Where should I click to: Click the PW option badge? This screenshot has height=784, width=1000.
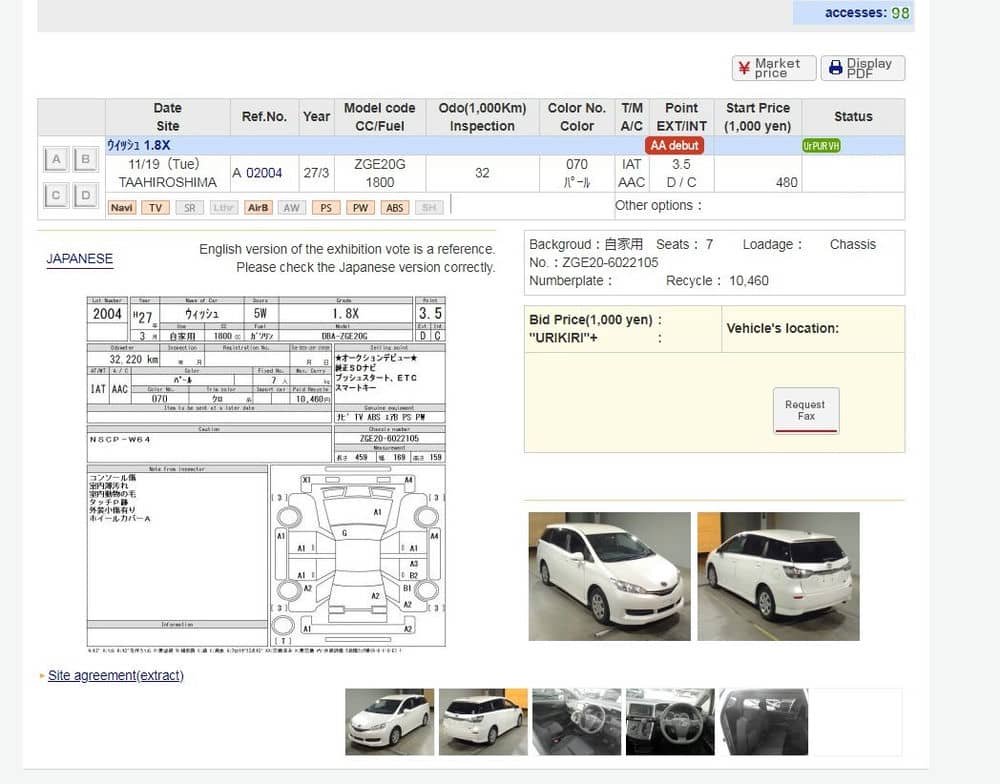click(360, 208)
